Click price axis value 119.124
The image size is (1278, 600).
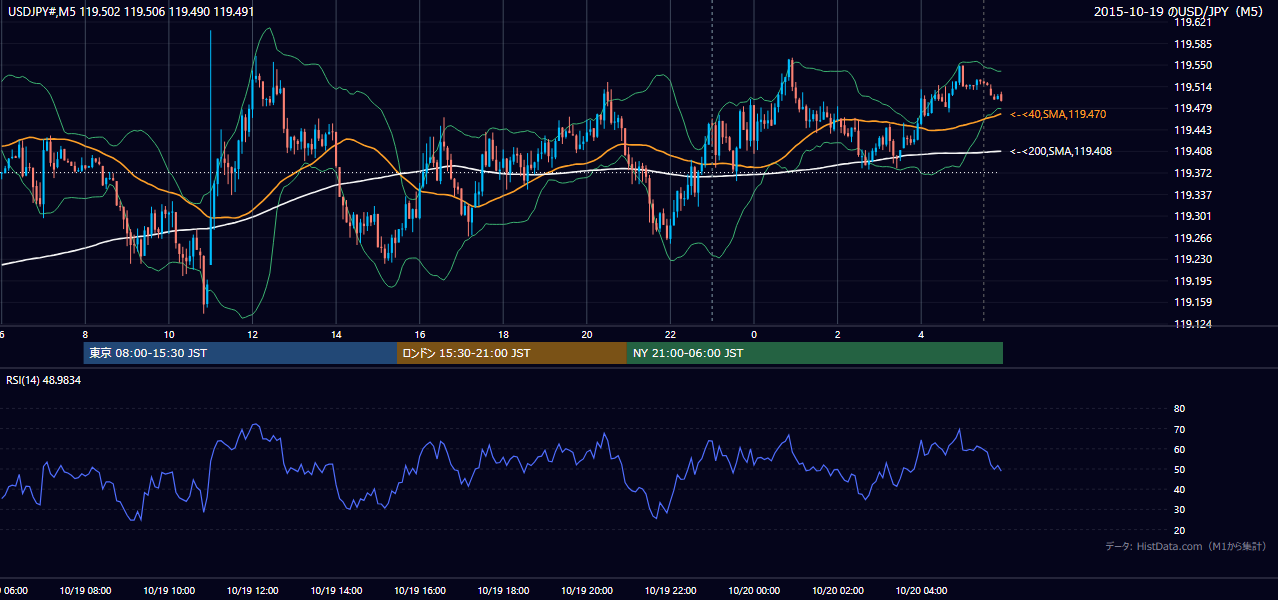click(x=1194, y=324)
